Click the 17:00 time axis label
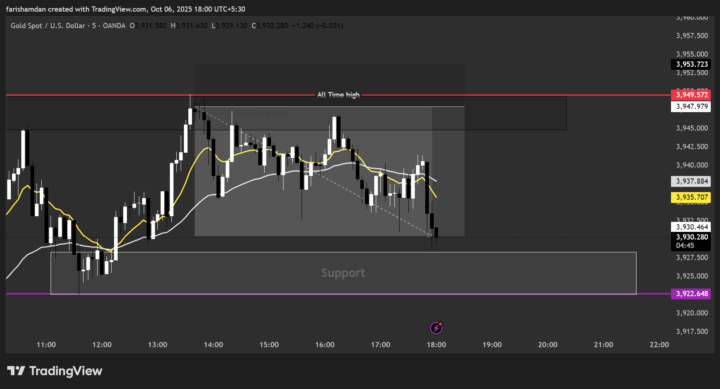Image resolution: width=720 pixels, height=389 pixels. pos(381,344)
